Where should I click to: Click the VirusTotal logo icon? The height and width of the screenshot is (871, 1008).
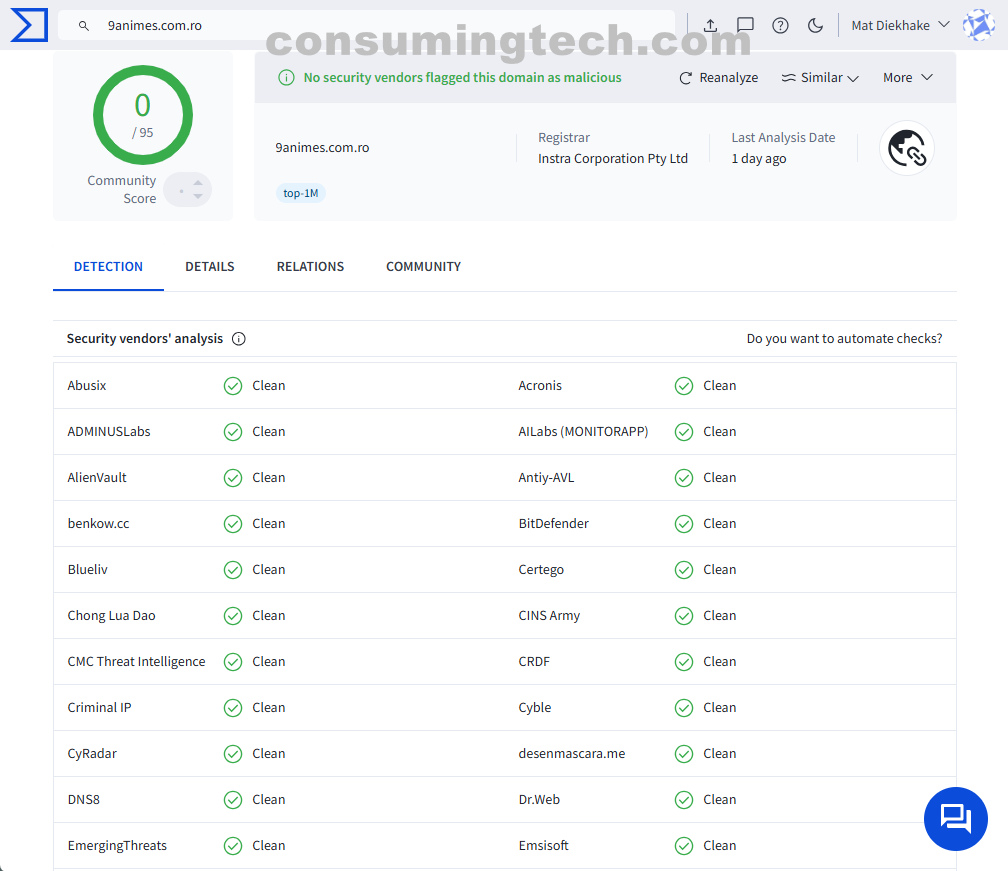point(28,25)
